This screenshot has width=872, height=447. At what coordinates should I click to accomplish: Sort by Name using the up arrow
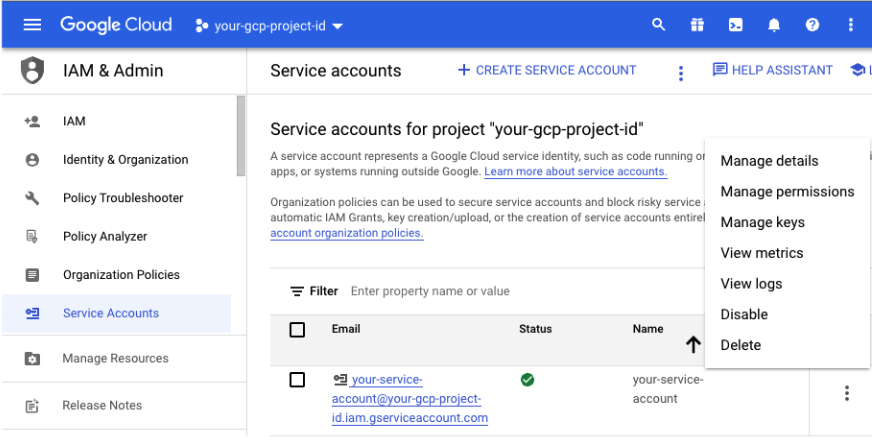[693, 345]
